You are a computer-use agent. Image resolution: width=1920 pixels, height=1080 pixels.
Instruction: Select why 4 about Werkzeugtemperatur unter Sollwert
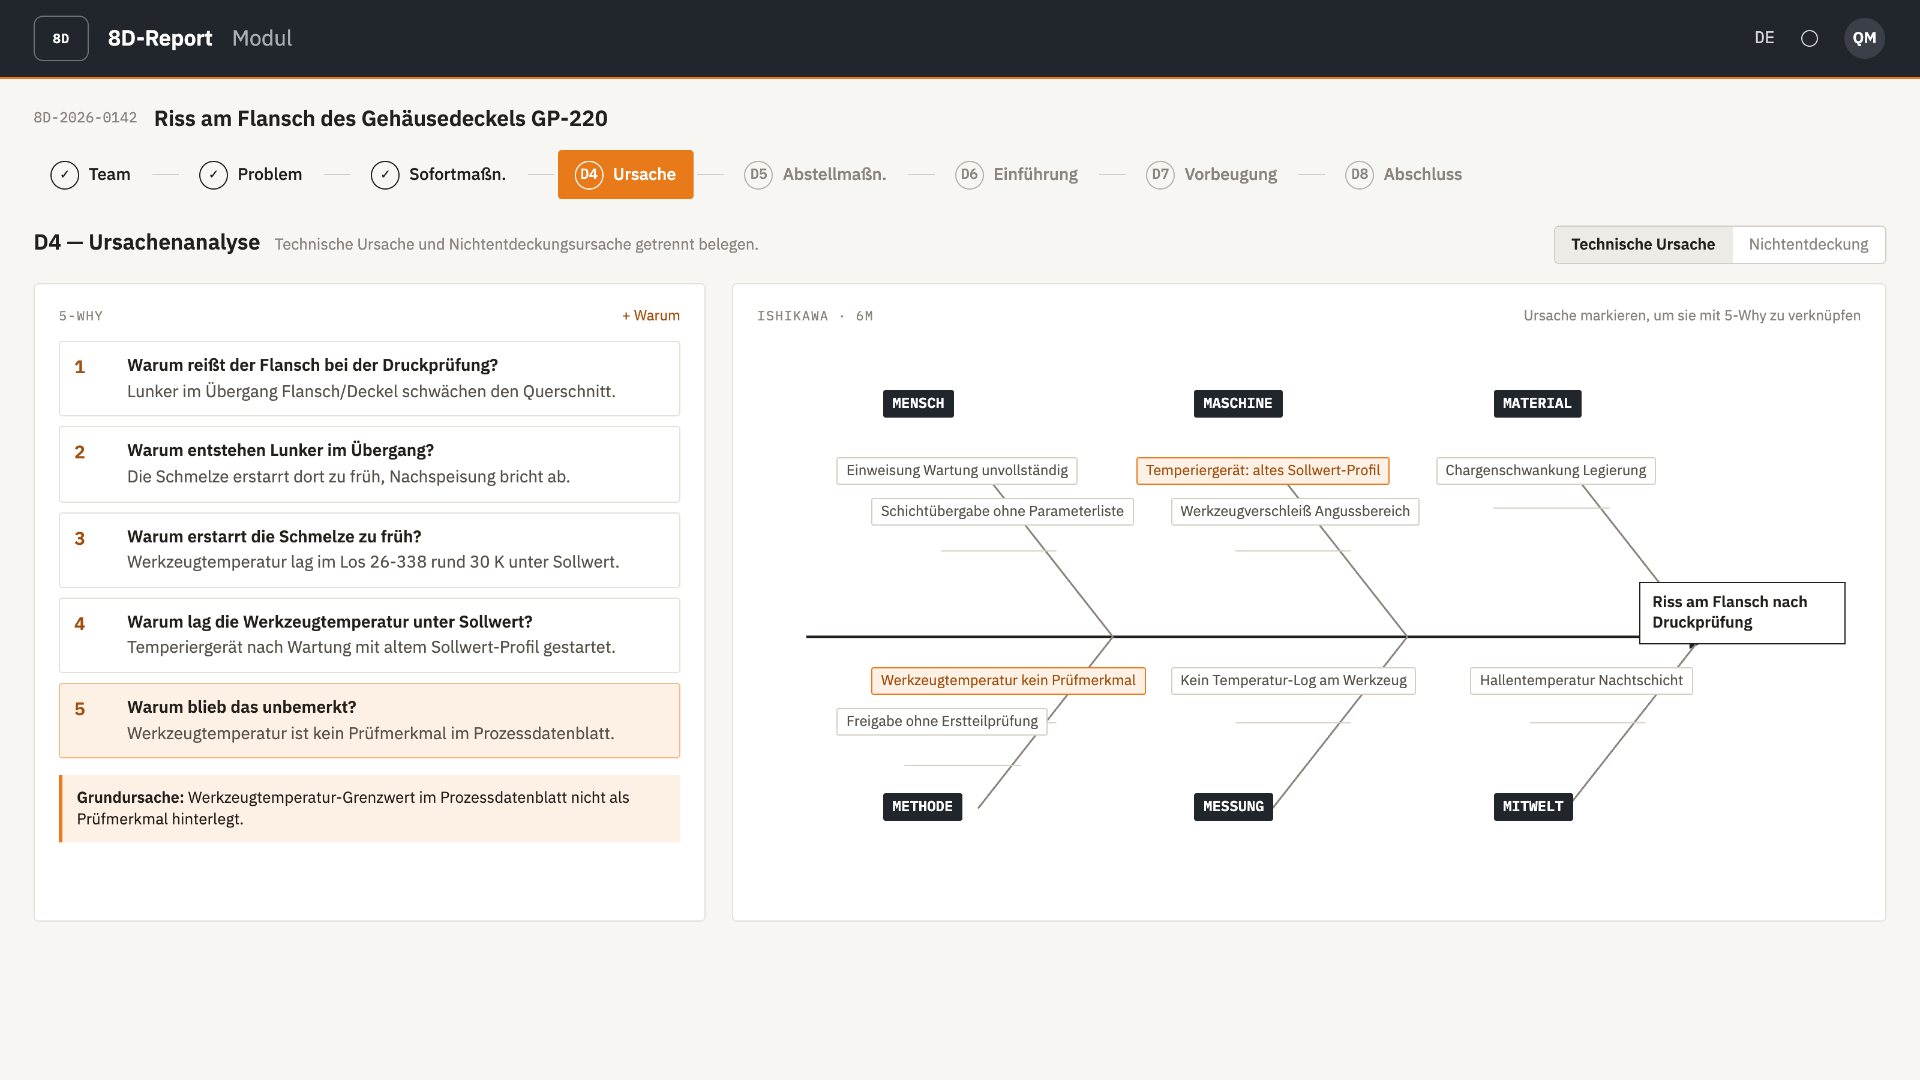(369, 635)
